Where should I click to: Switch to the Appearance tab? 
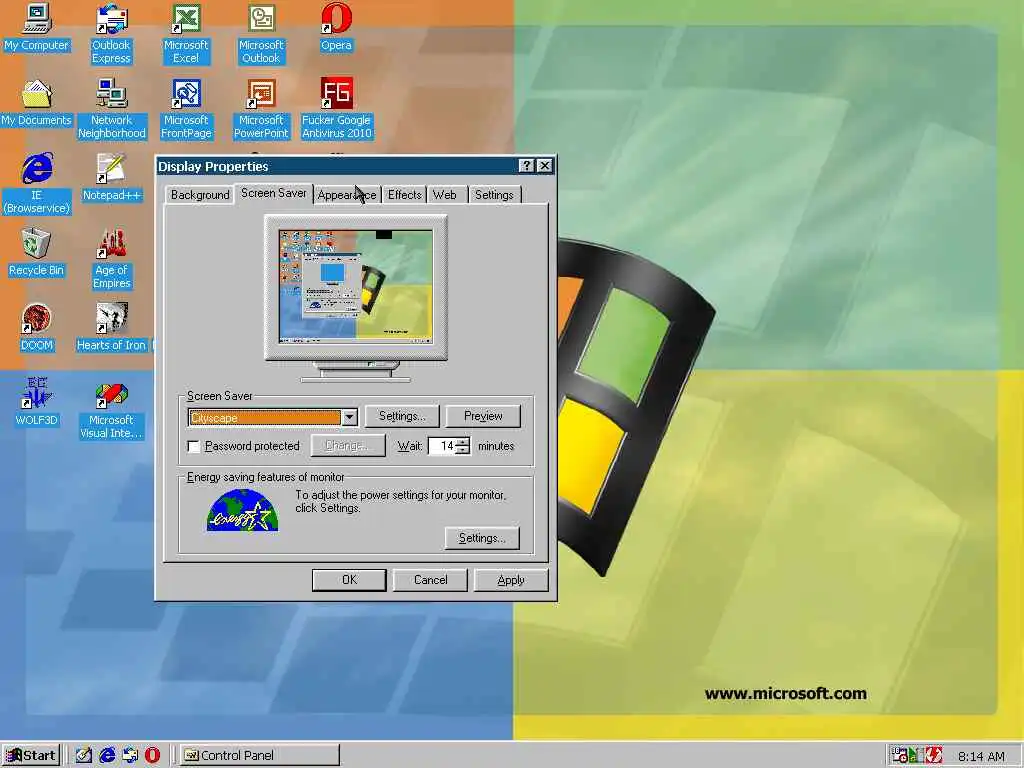(x=347, y=195)
